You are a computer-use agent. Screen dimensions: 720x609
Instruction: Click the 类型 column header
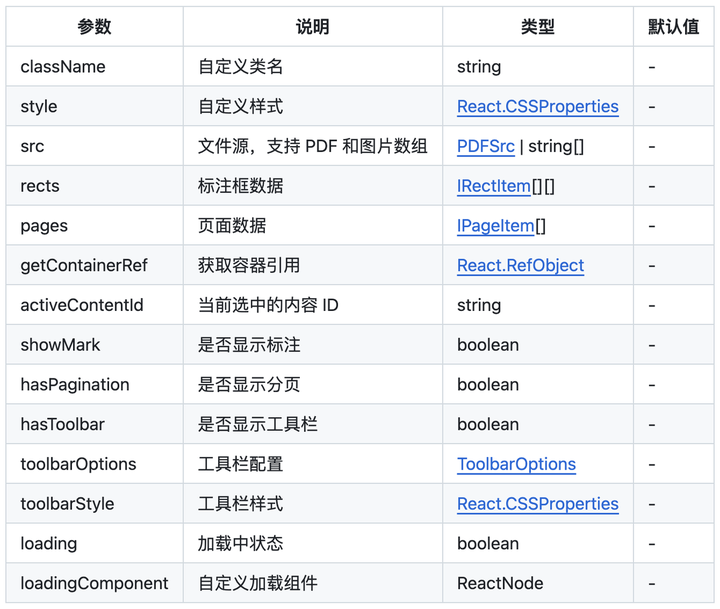538,27
